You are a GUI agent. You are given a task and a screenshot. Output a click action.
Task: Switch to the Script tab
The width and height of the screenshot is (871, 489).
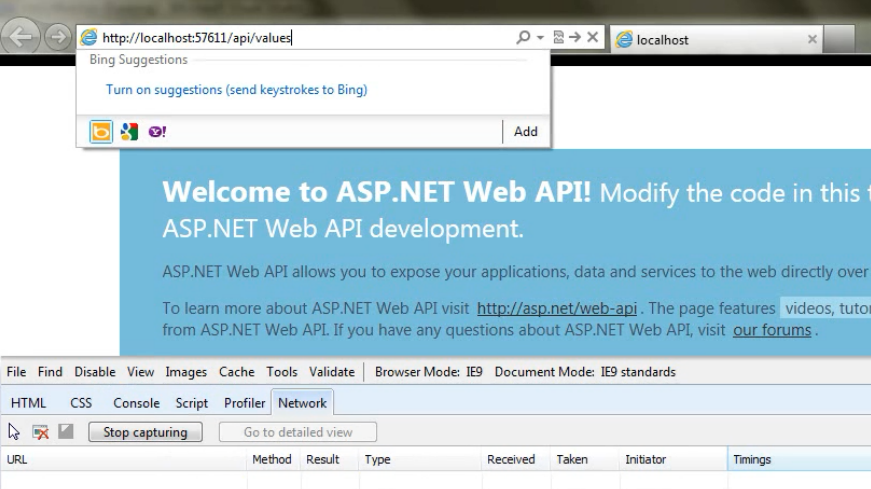click(x=192, y=403)
